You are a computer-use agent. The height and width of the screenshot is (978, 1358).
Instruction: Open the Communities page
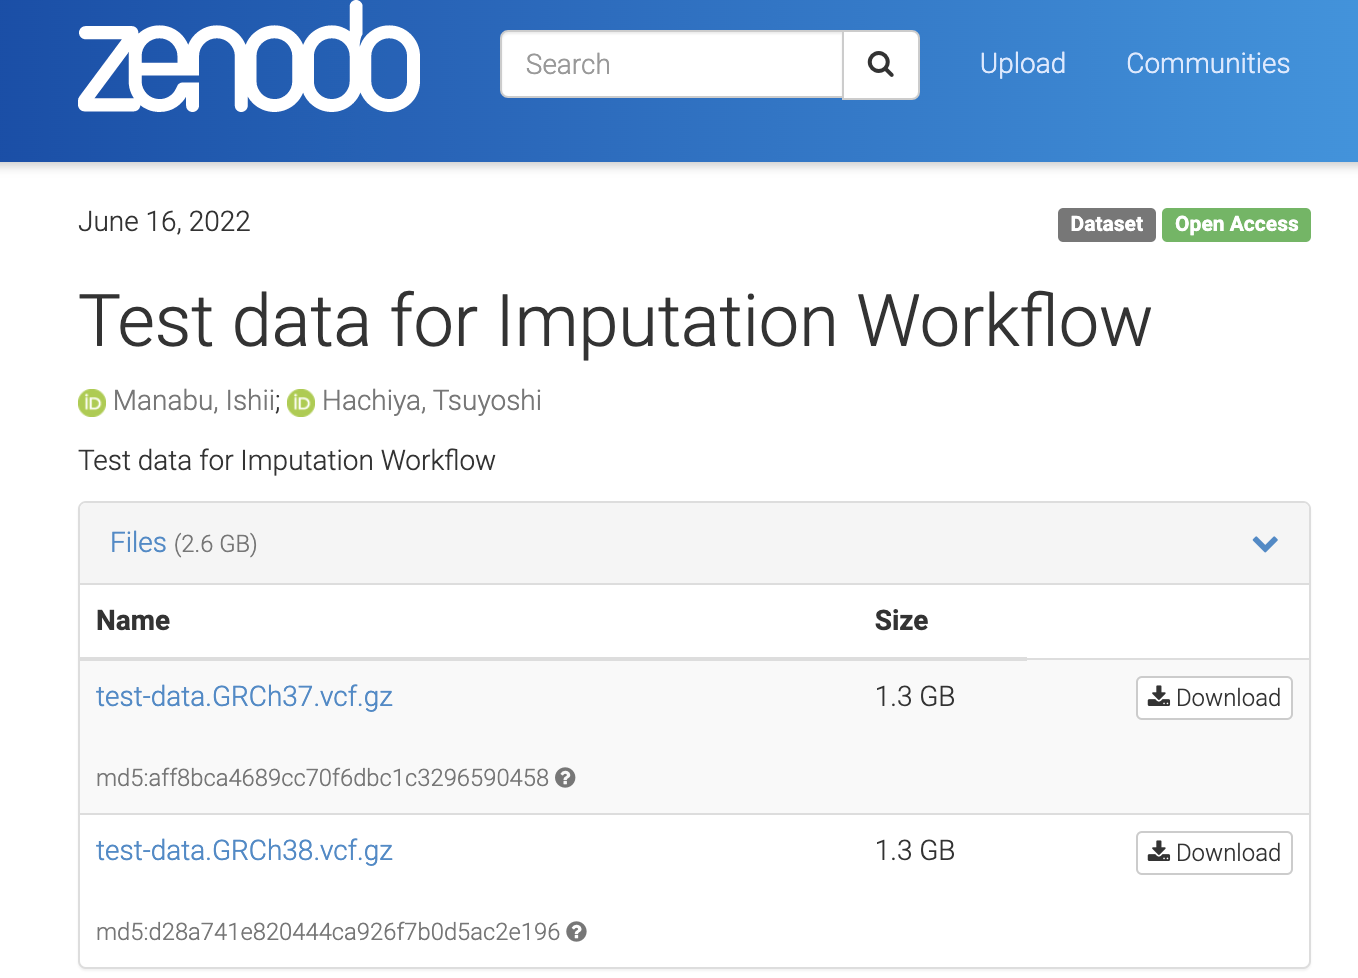(x=1207, y=64)
